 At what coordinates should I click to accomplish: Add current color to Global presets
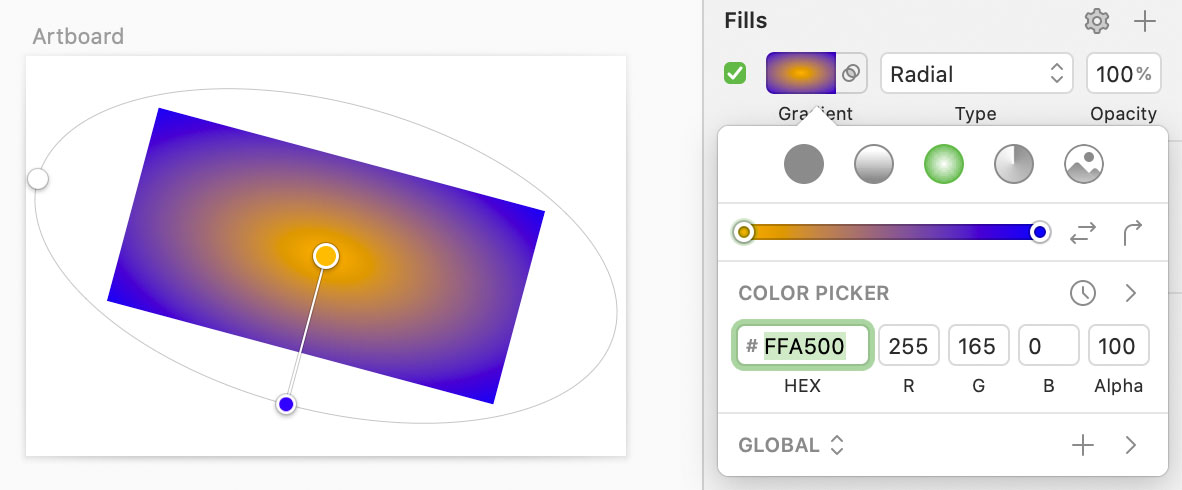(1083, 445)
